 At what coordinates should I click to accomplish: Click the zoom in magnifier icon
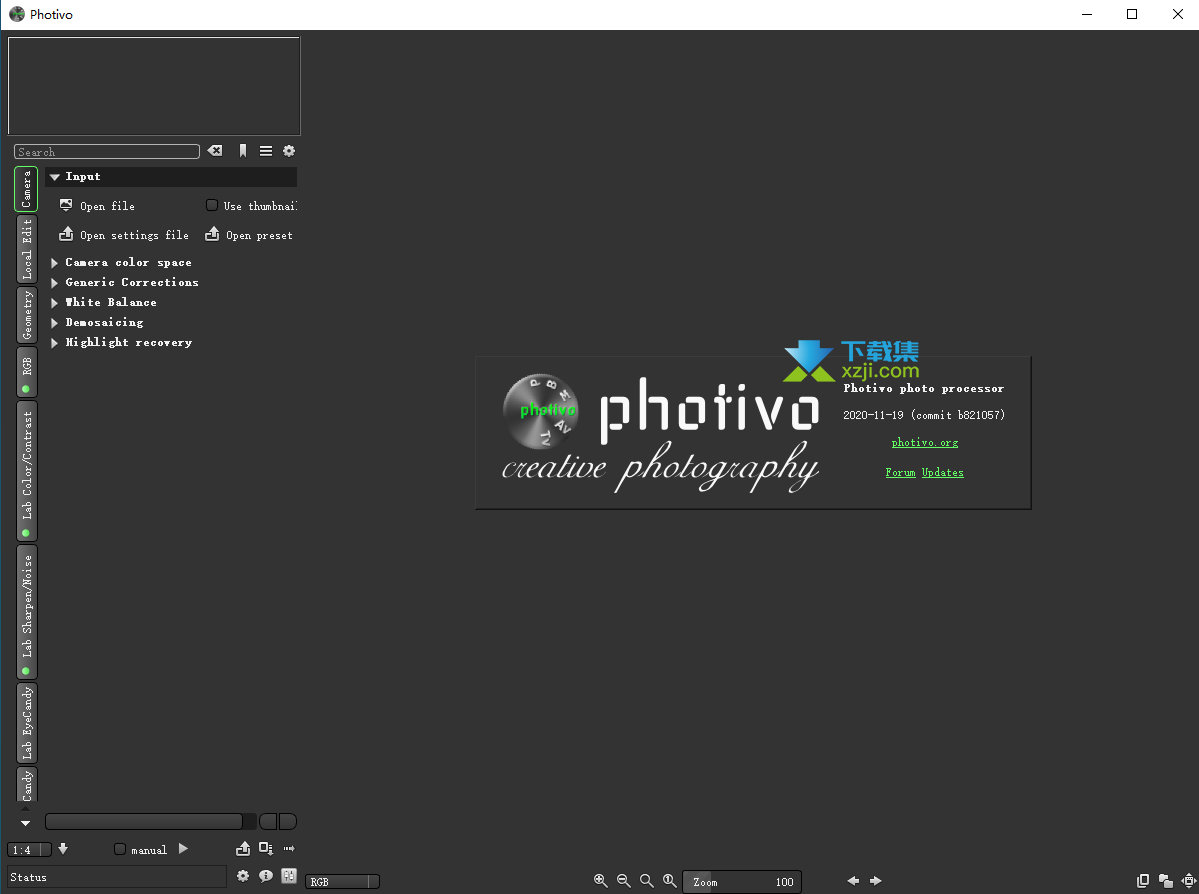coord(600,881)
